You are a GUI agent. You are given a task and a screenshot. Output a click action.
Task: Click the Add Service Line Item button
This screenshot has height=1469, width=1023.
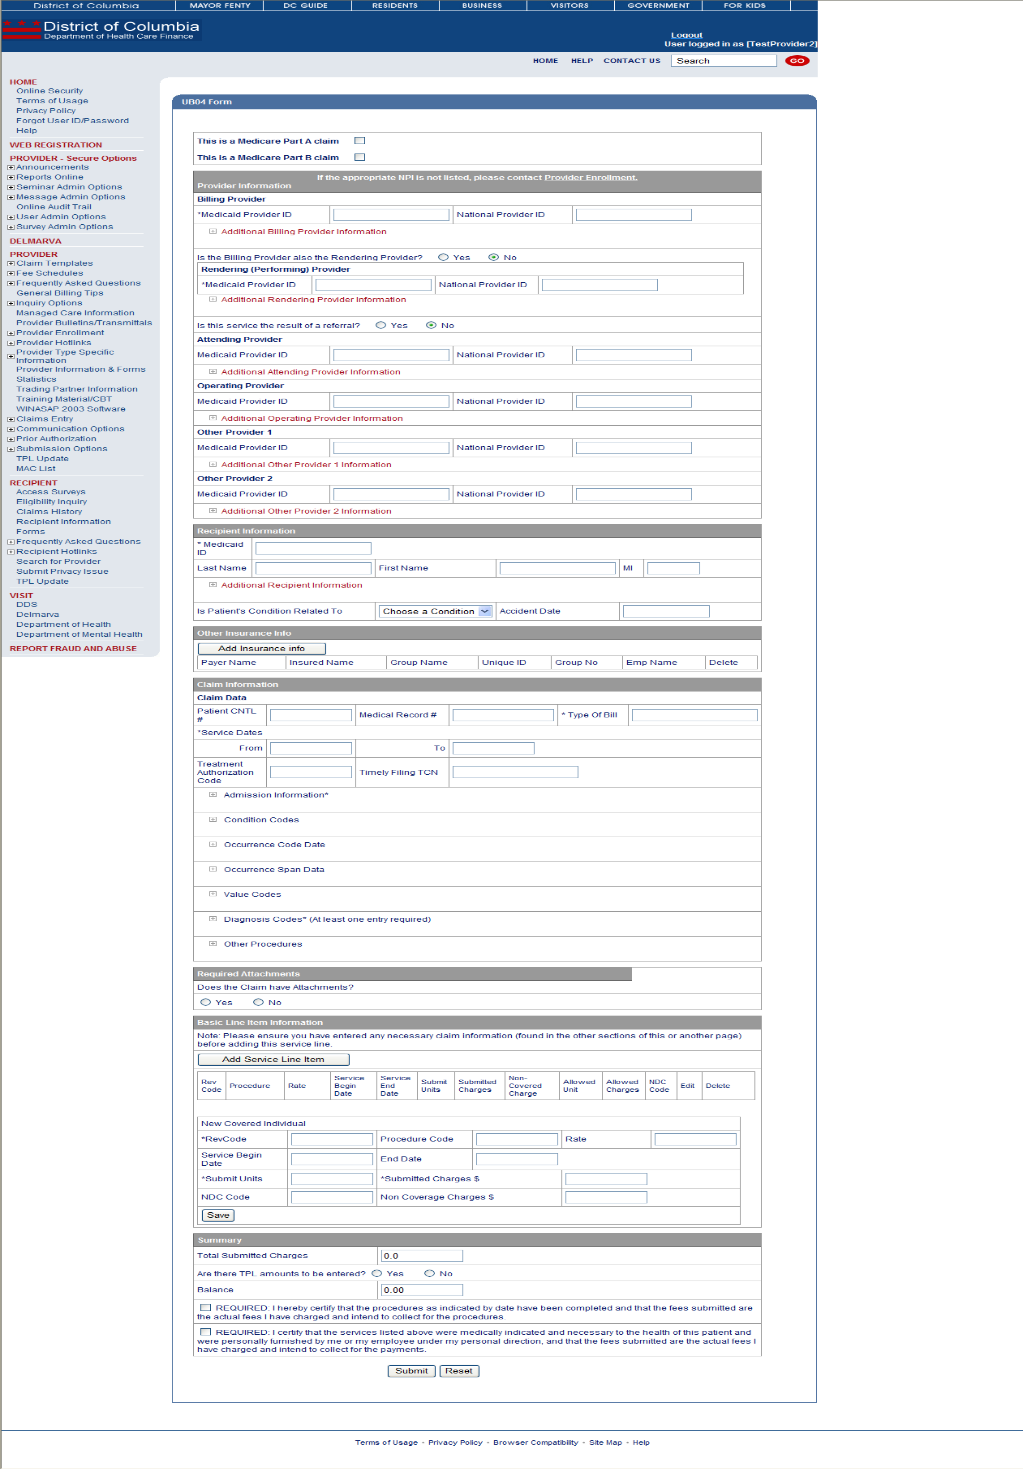coord(273,1059)
